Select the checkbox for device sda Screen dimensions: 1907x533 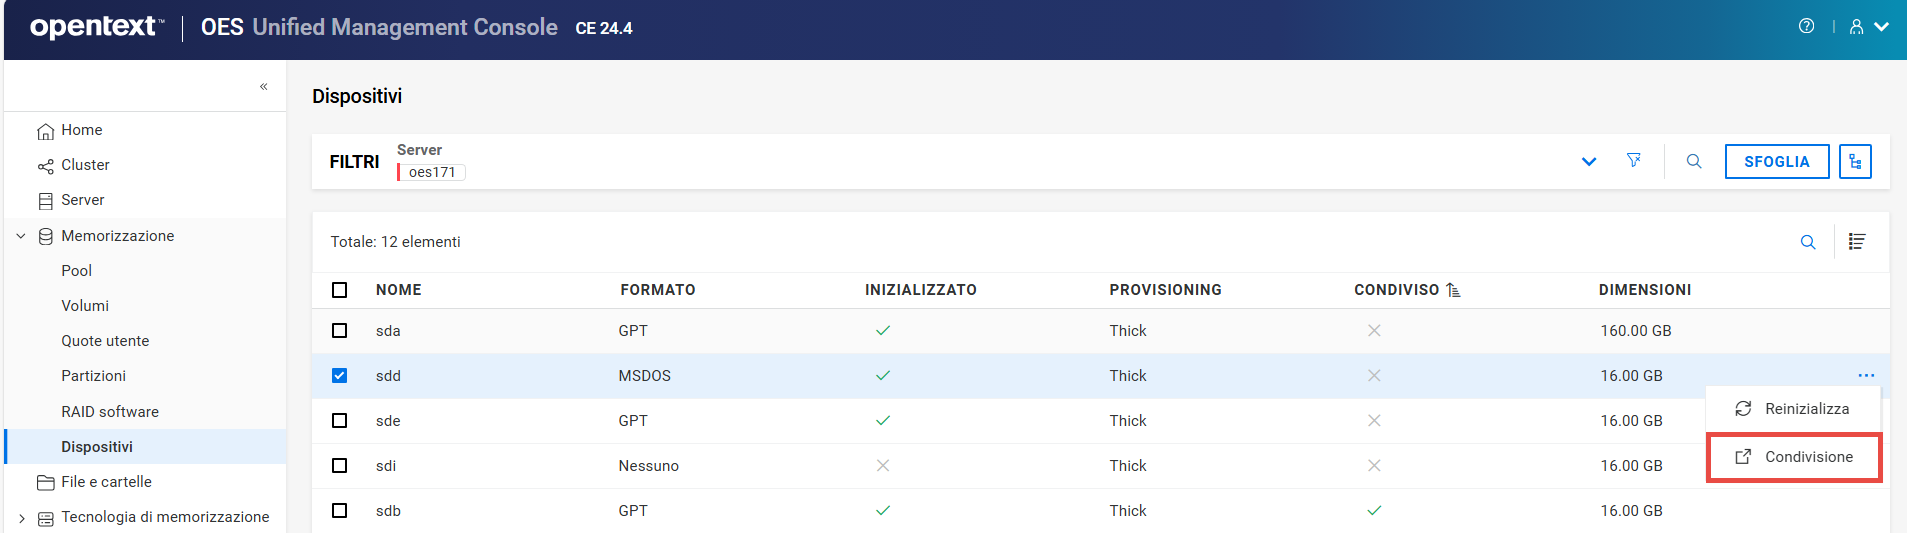[340, 331]
